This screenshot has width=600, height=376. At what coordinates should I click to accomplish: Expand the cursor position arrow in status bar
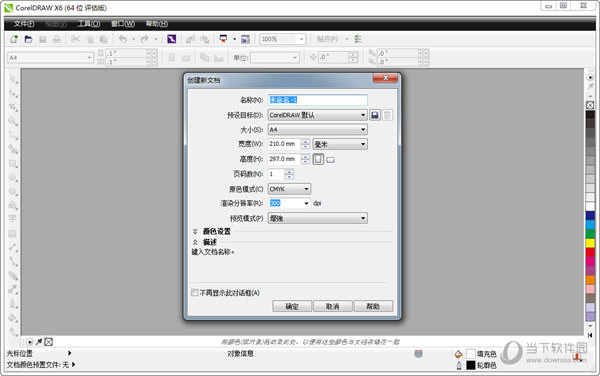(x=70, y=353)
